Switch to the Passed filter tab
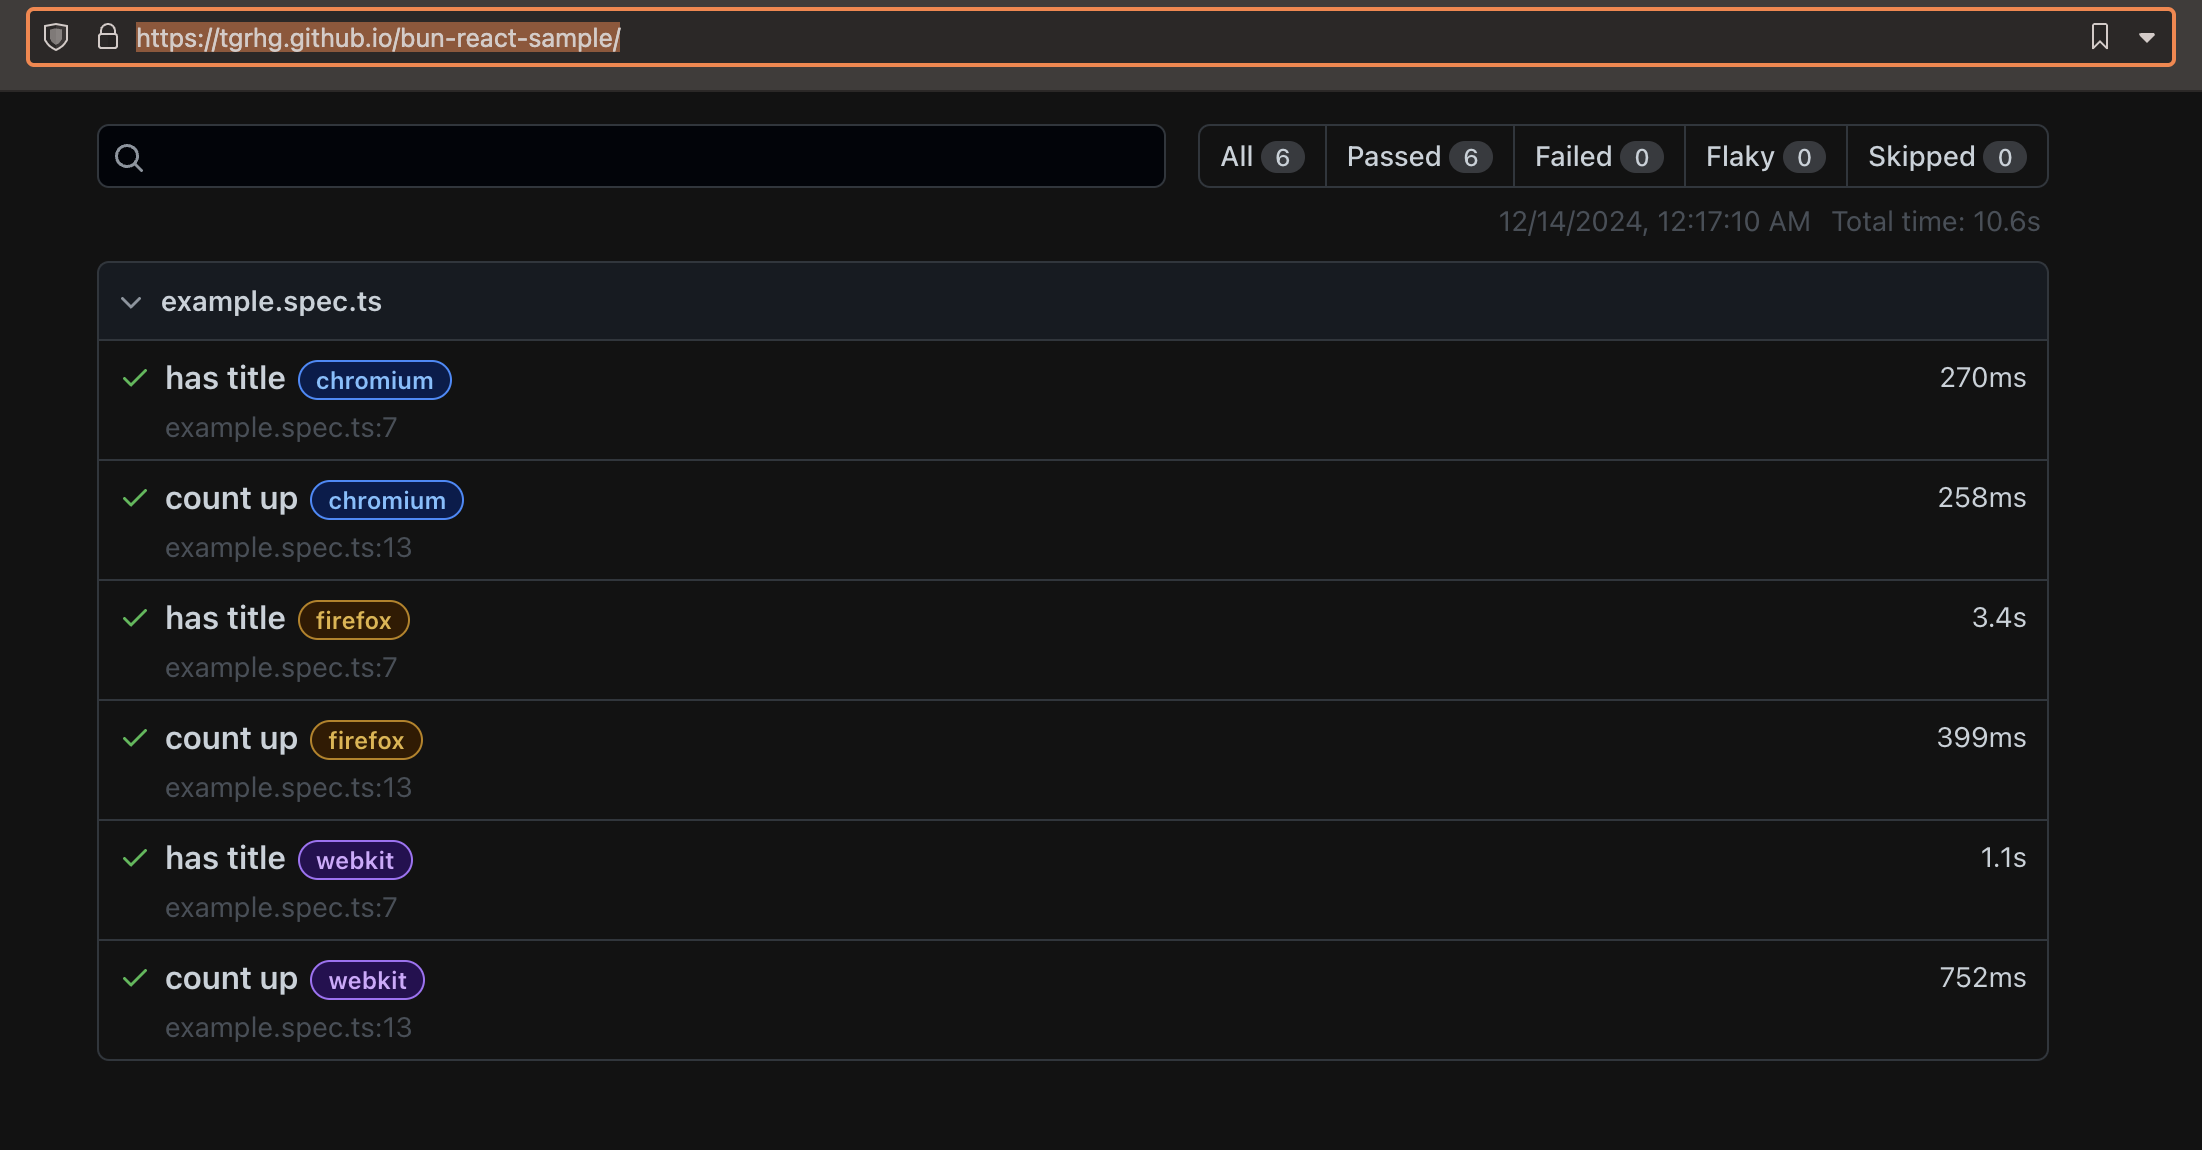Screen dimensions: 2202x1150 click(x=1417, y=156)
